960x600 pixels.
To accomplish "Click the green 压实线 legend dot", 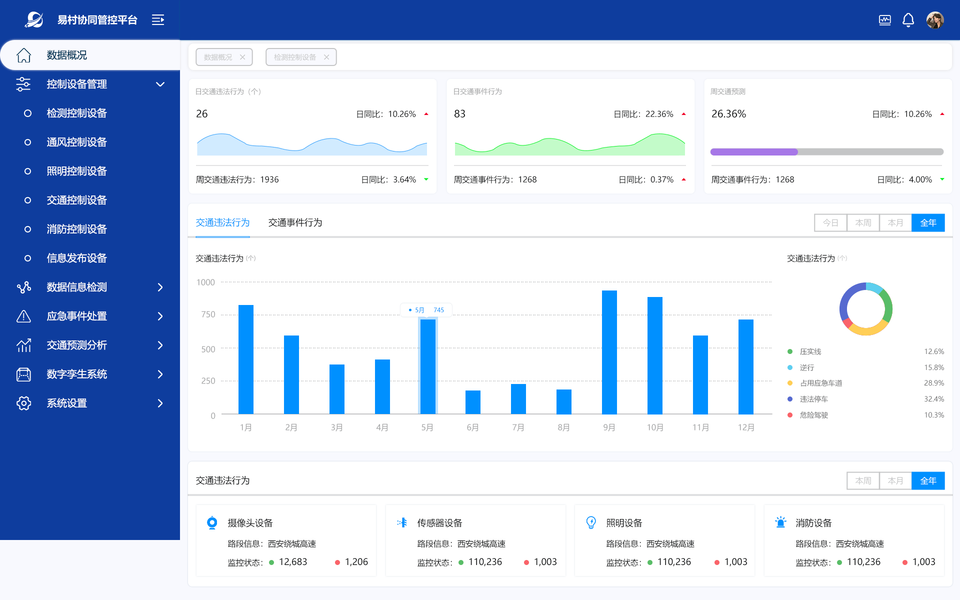I will coord(790,351).
